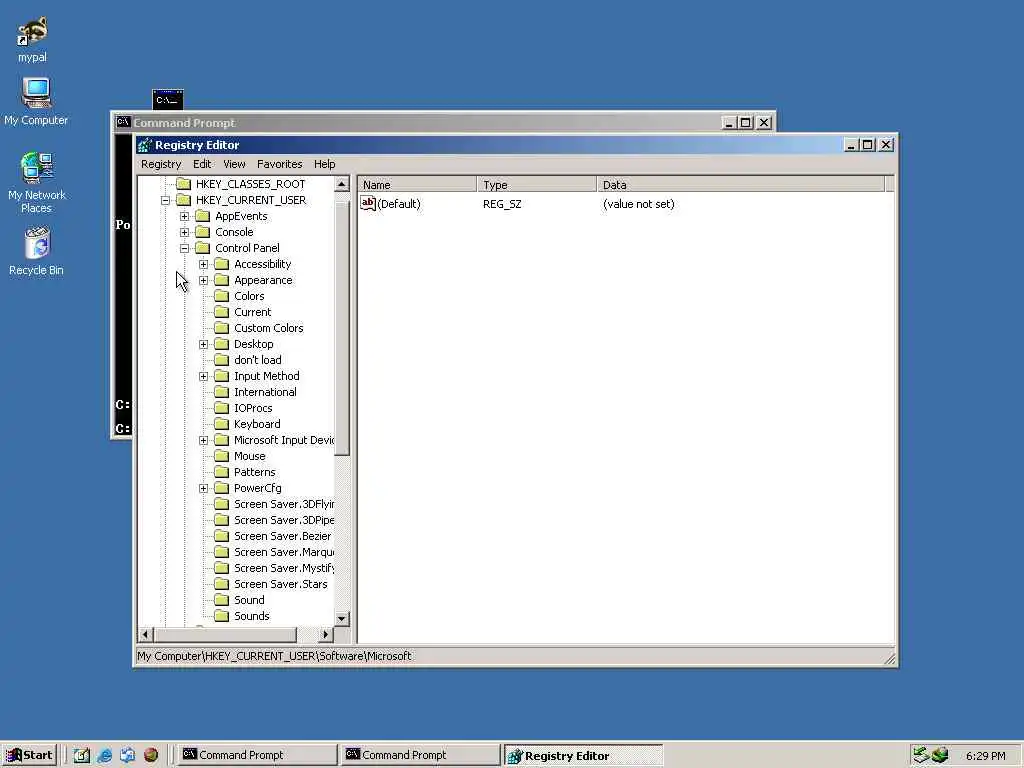The width and height of the screenshot is (1024, 768).
Task: Click the Name column header
Action: coord(417,185)
